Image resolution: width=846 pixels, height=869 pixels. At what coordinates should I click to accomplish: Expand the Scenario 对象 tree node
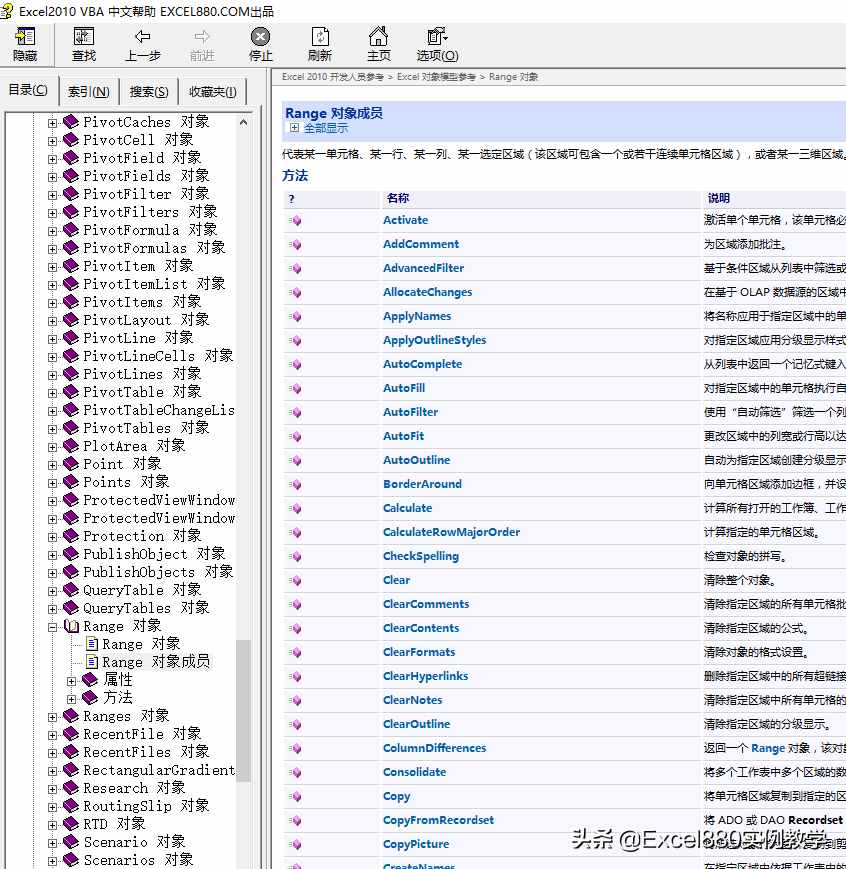tap(52, 844)
